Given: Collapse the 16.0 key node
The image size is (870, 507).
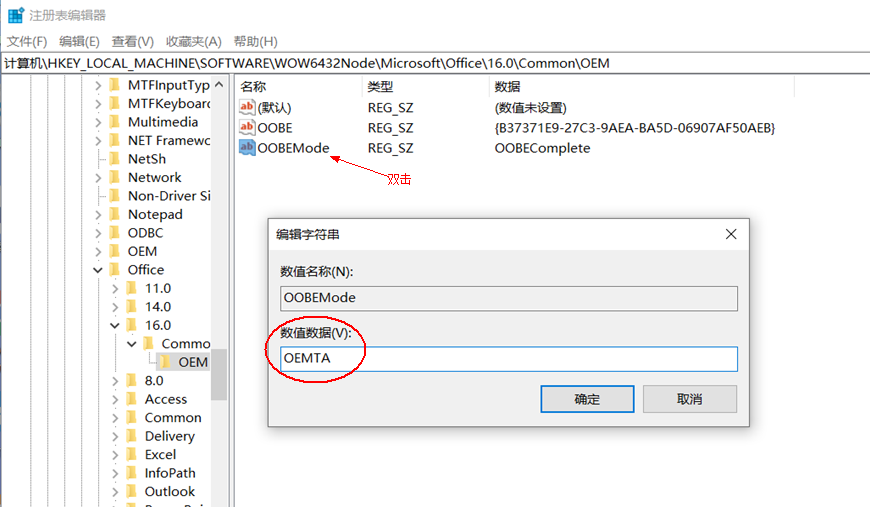Looking at the screenshot, I should [x=115, y=325].
